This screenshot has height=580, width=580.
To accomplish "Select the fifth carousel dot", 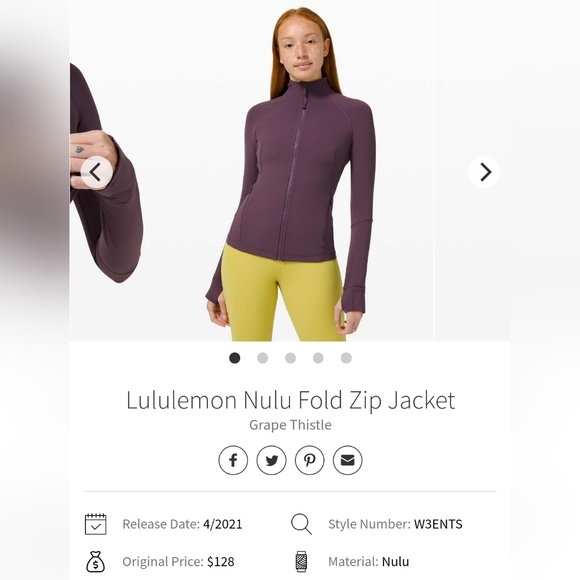I will 346,358.
